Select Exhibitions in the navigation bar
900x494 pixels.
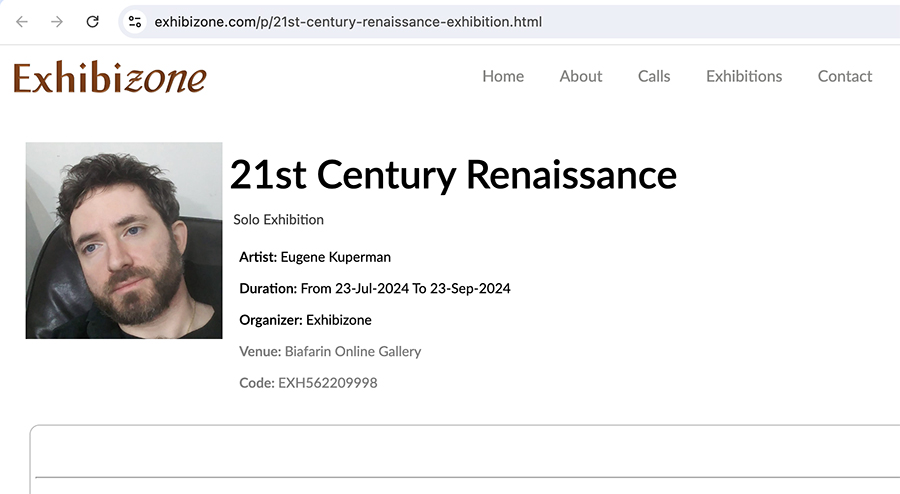[x=744, y=76]
